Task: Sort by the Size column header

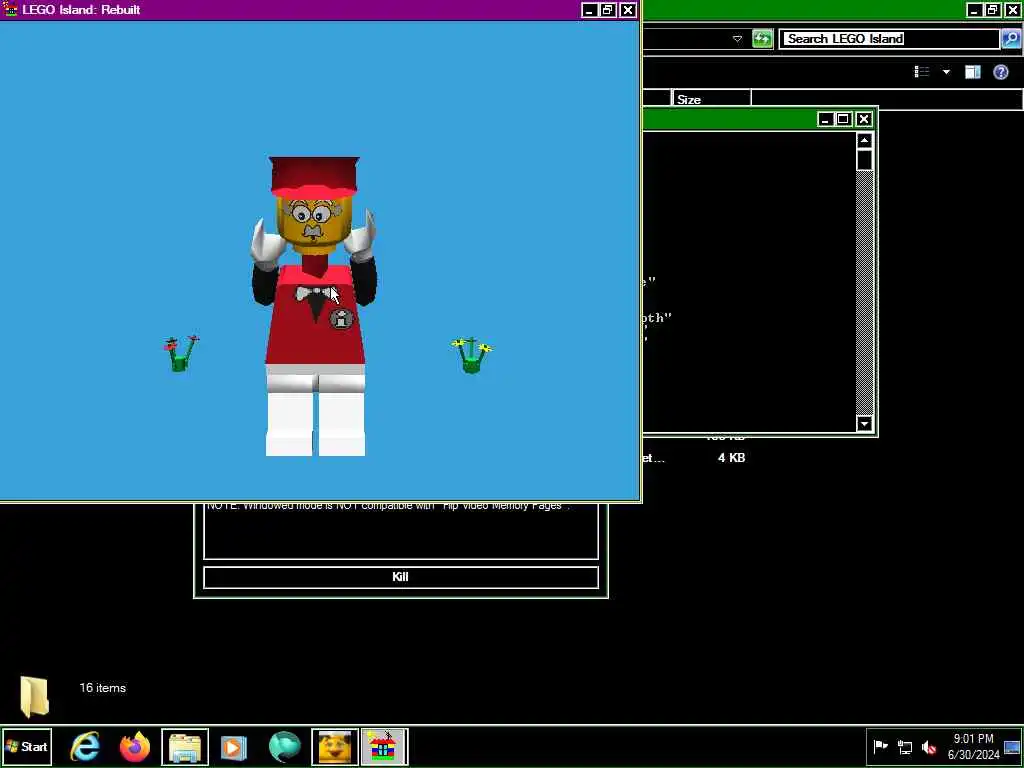Action: click(712, 99)
